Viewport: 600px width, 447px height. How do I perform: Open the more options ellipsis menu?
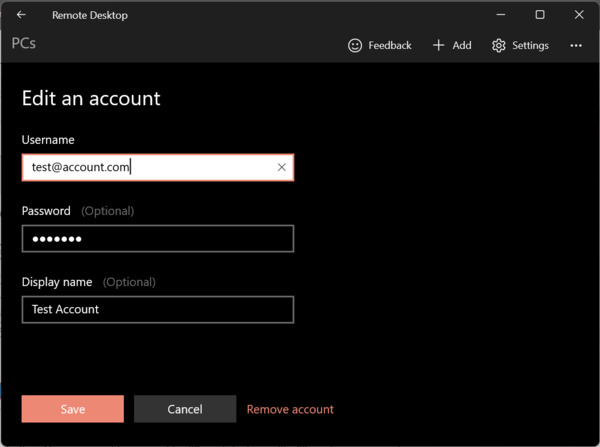click(576, 46)
